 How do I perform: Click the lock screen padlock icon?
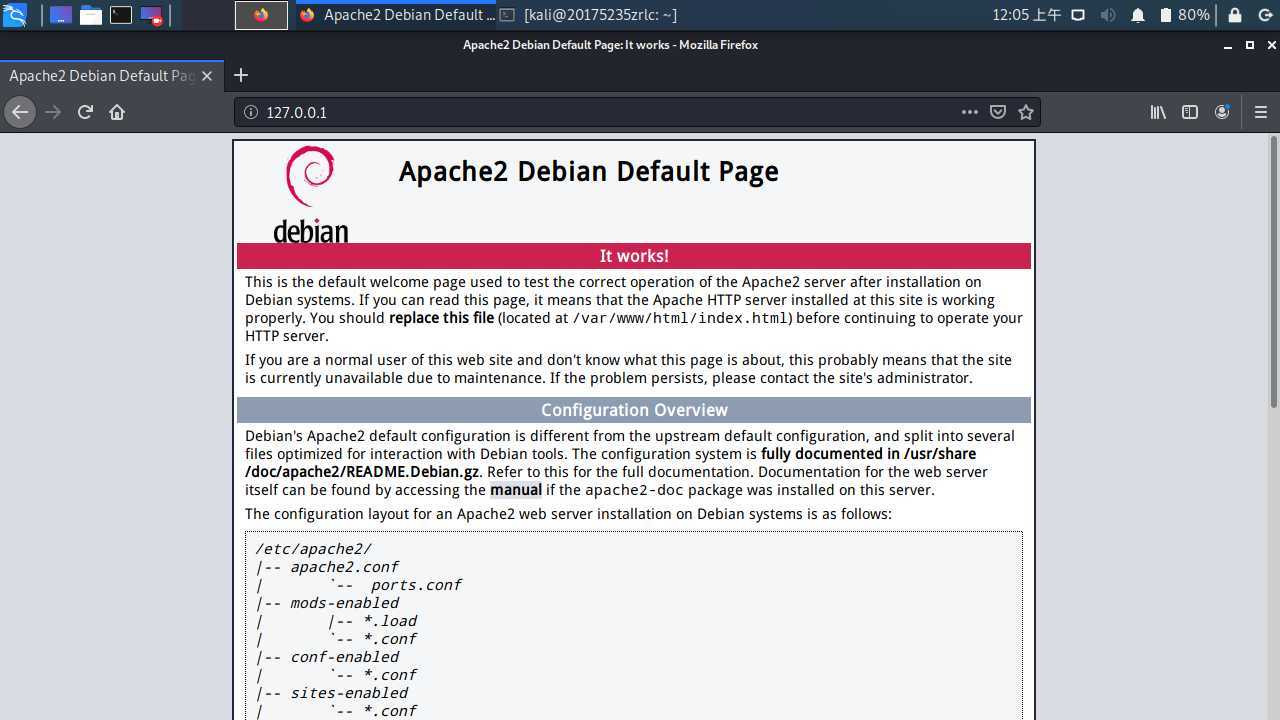[x=1235, y=15]
